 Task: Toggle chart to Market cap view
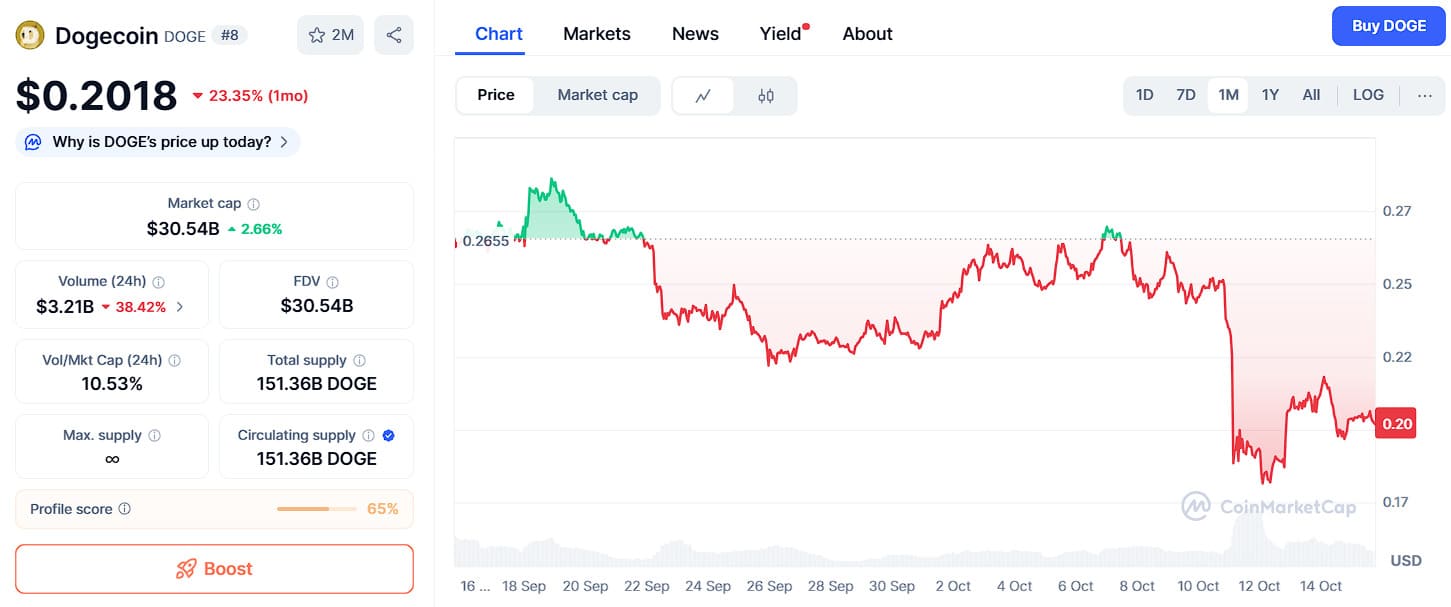pos(597,95)
